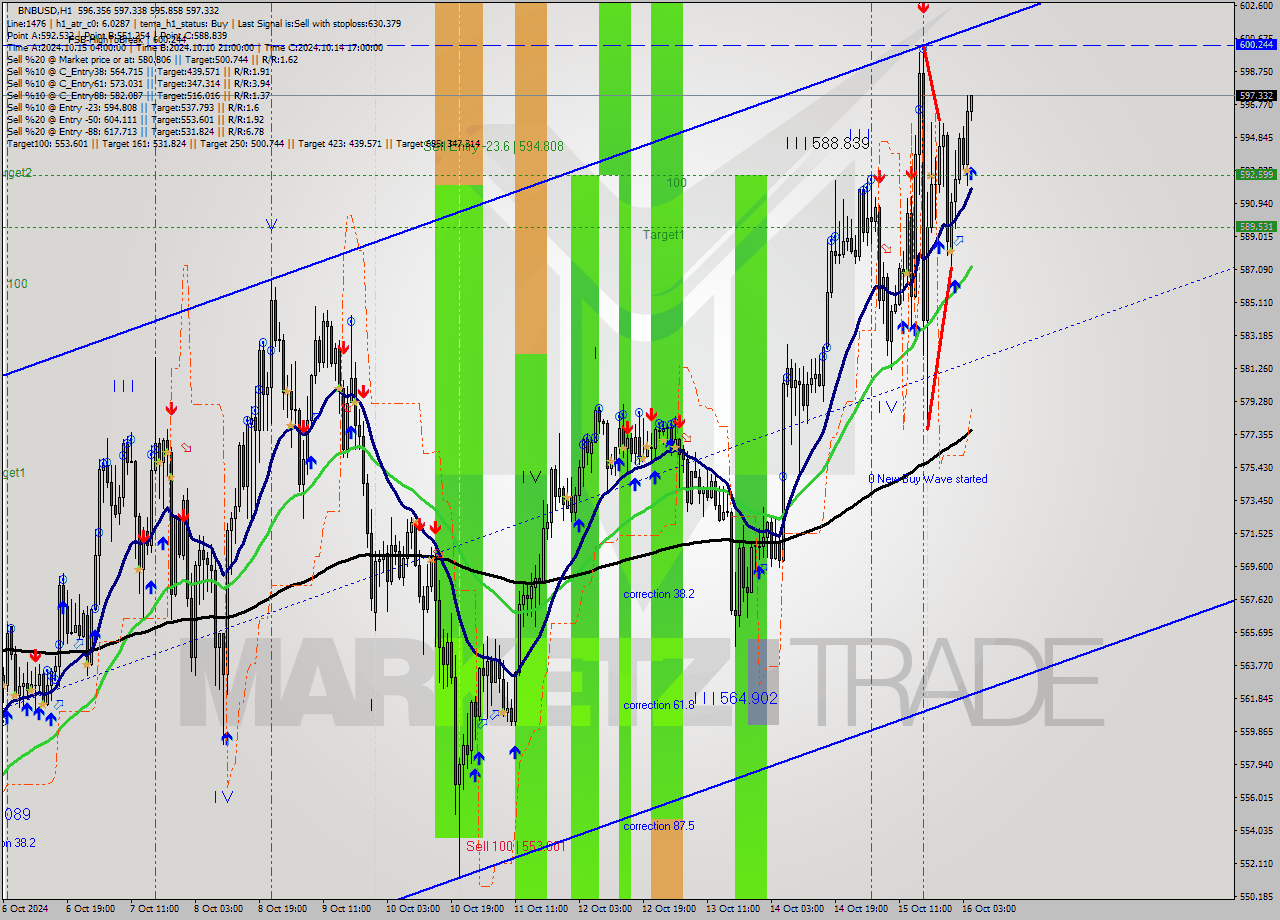Click the 'Target100: 553.601' info line
Viewport: 1280px width, 920px height.
pyautogui.click(x=244, y=144)
